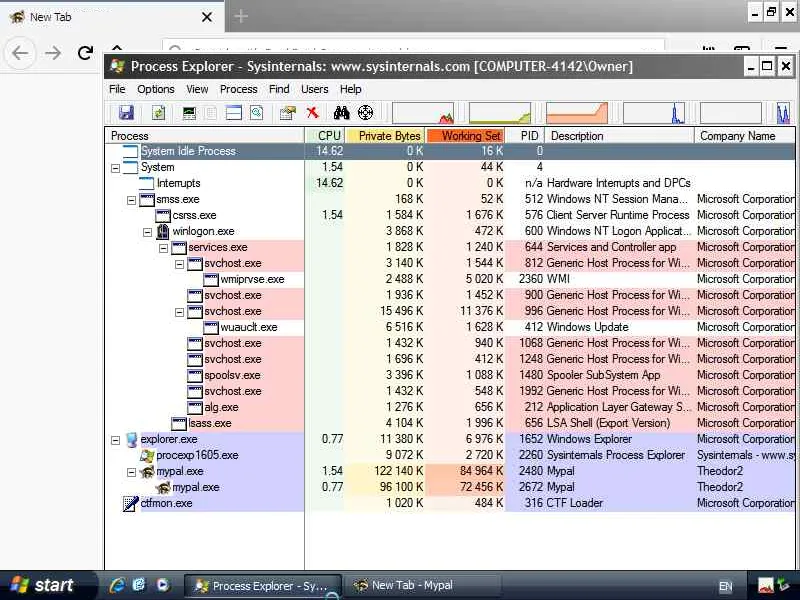Click the child mypal.exe icon, PID 2672
The height and width of the screenshot is (600, 800).
click(163, 487)
